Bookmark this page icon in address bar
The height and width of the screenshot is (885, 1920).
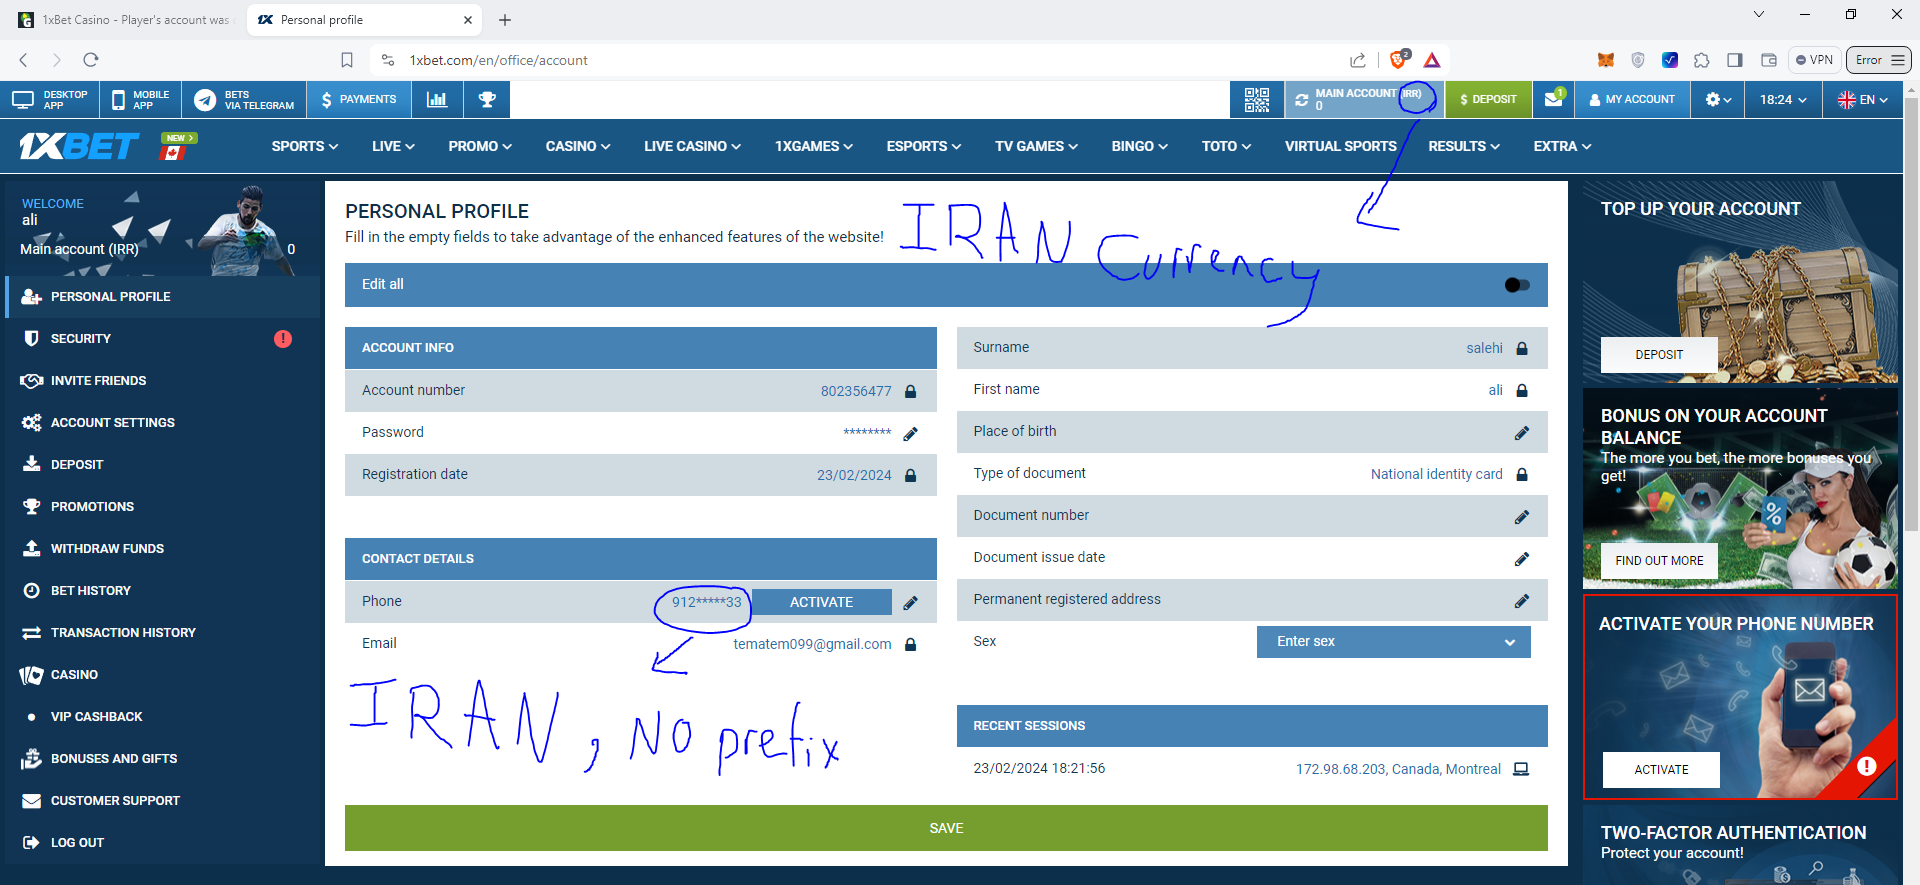[x=347, y=60]
